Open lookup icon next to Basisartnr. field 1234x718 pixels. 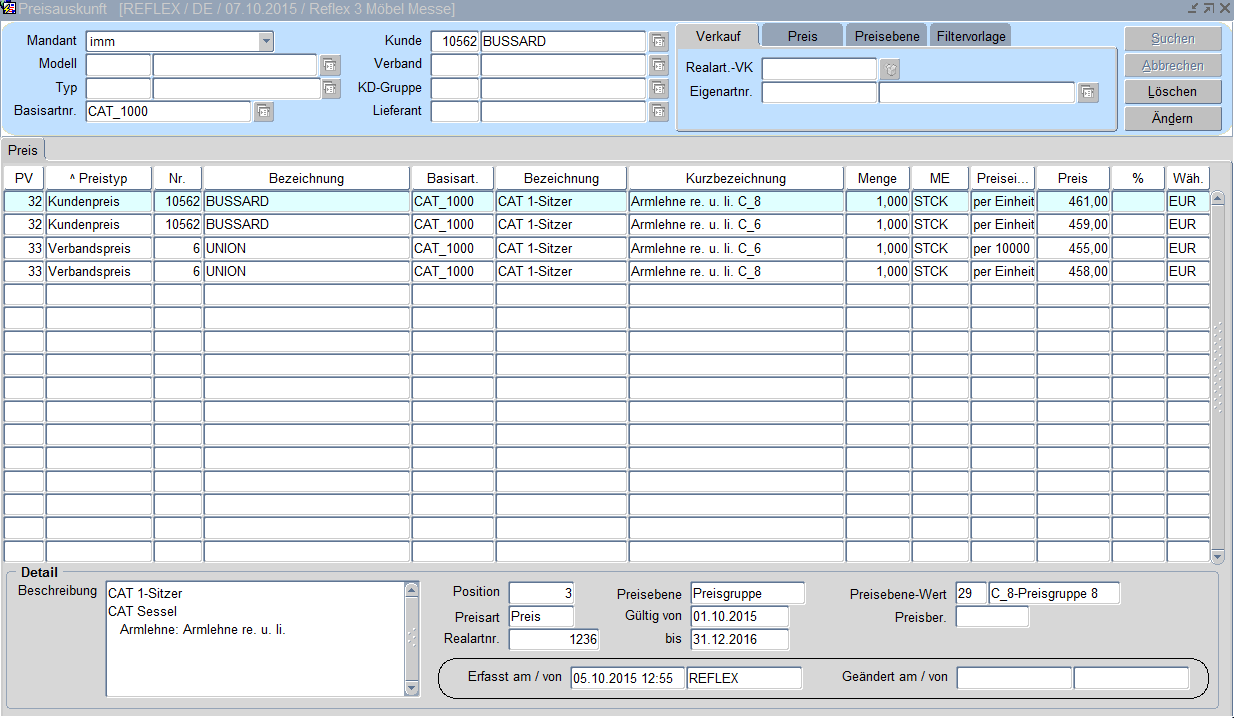tap(263, 111)
